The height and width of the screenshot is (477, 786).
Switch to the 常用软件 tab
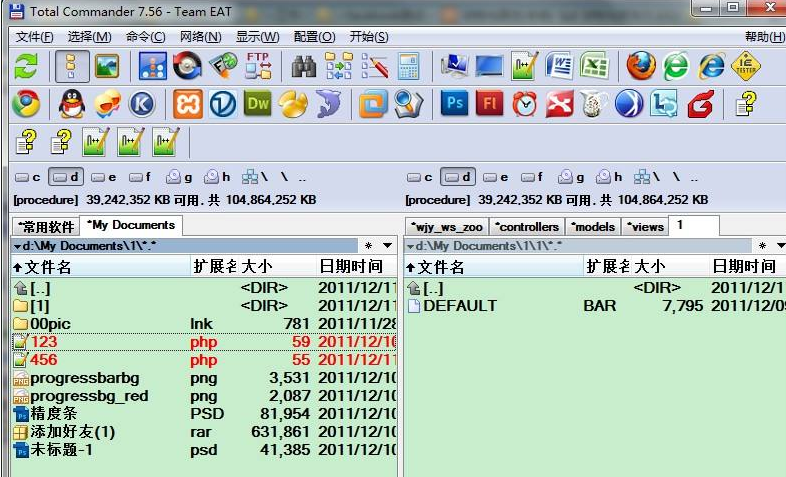point(46,226)
